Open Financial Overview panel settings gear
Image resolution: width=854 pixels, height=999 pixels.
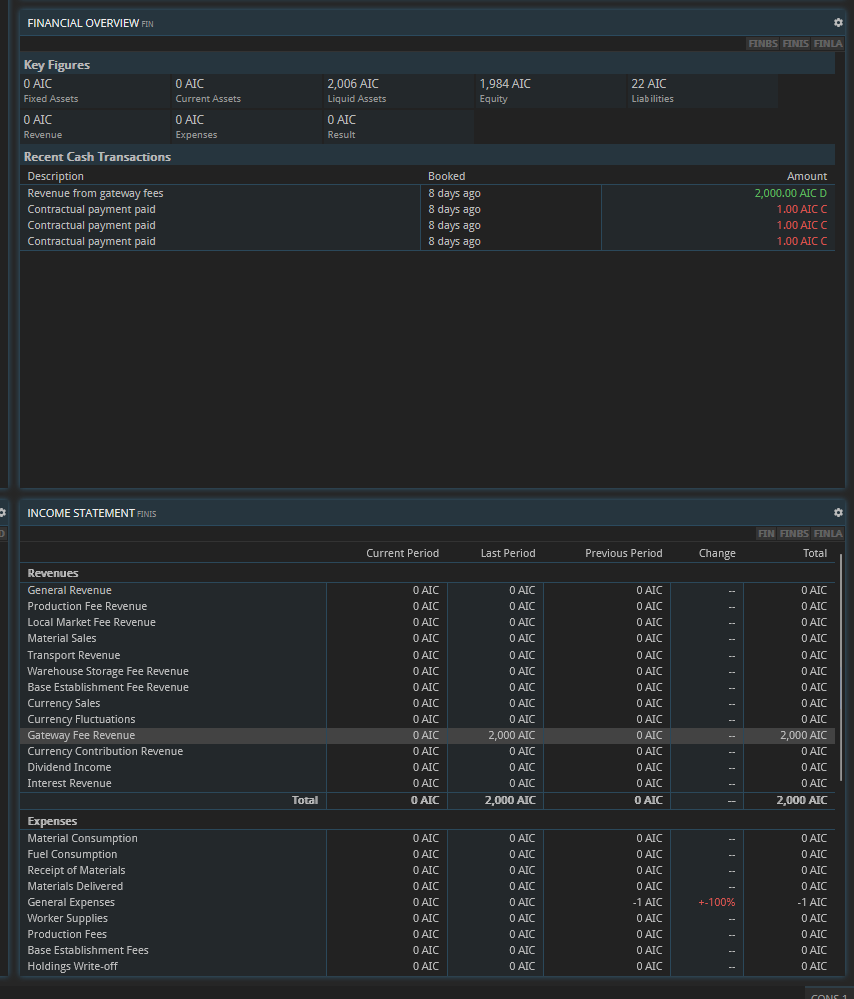click(x=838, y=22)
